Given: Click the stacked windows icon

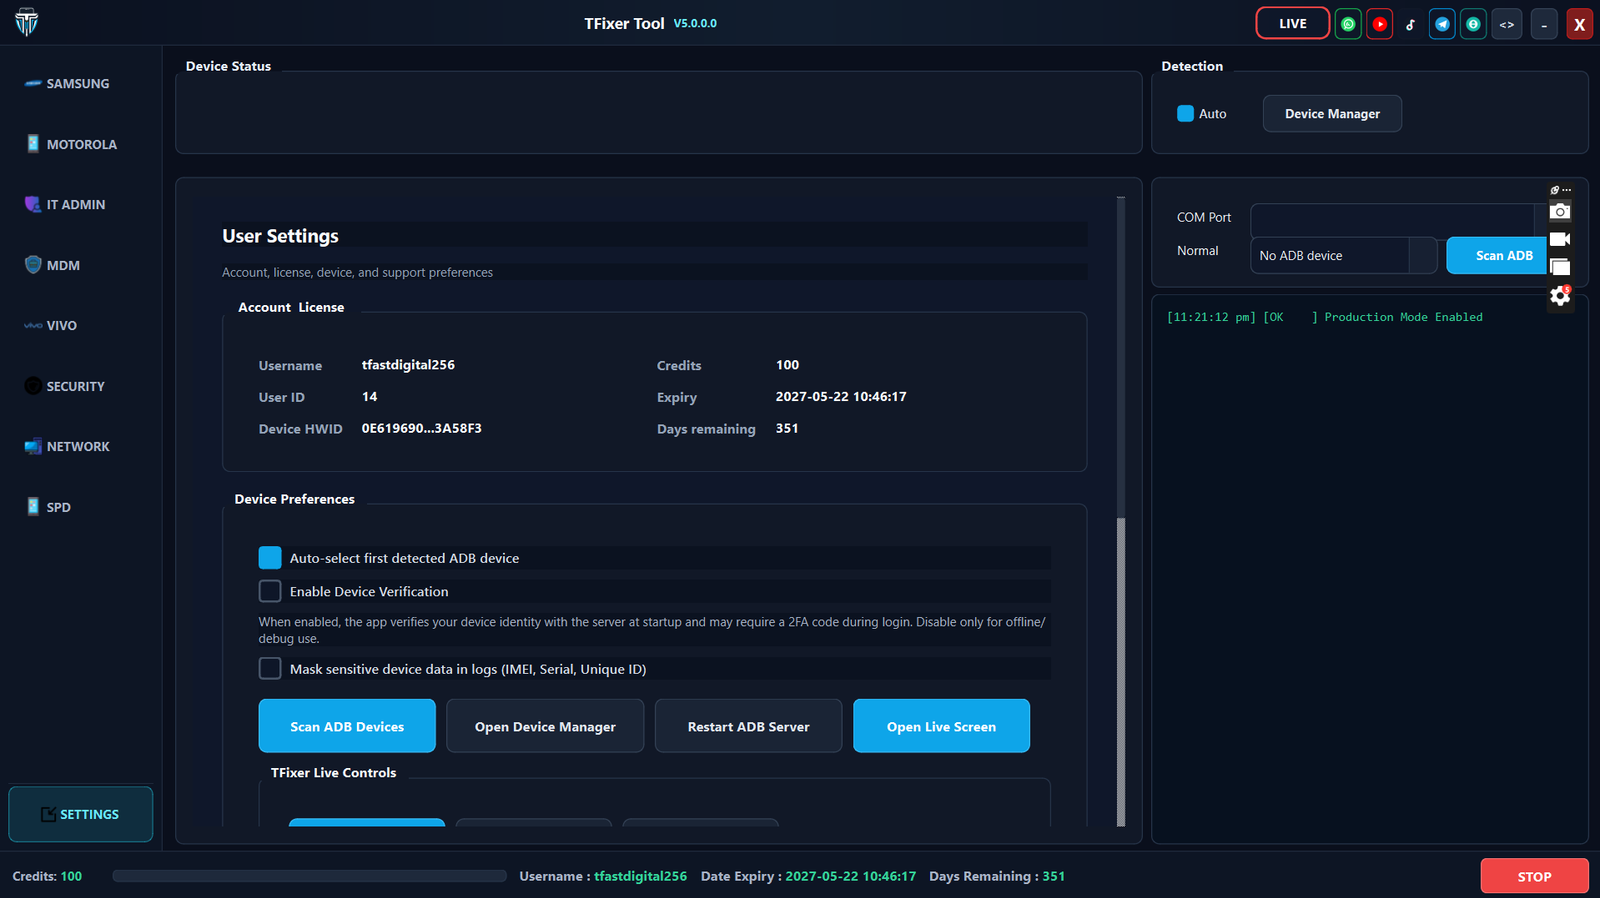Looking at the screenshot, I should tap(1560, 267).
